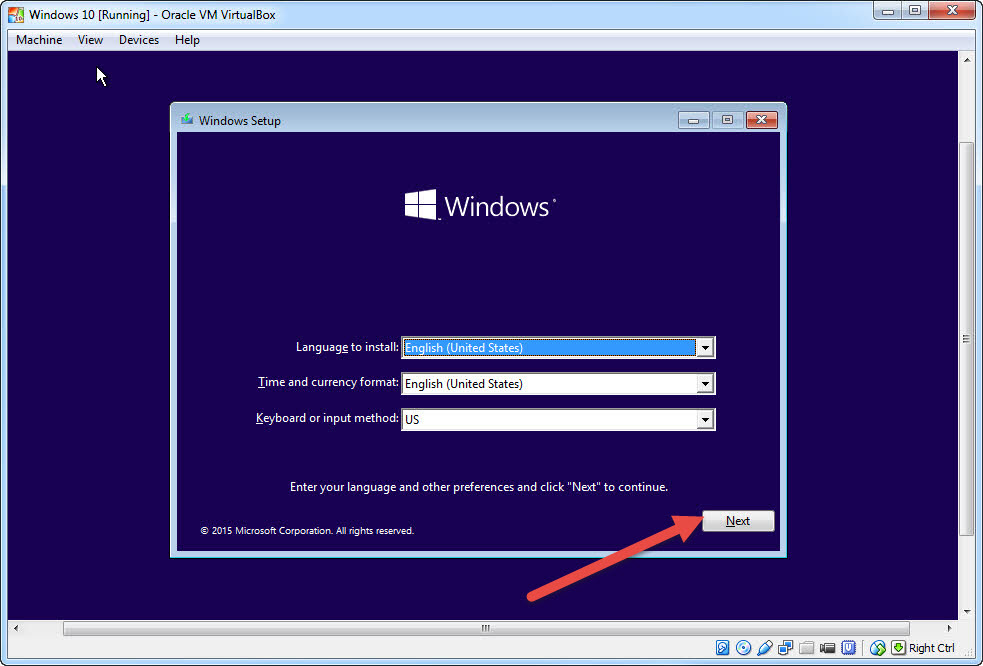The image size is (983, 666).
Task: Click the Windows logo in setup
Action: (x=480, y=205)
